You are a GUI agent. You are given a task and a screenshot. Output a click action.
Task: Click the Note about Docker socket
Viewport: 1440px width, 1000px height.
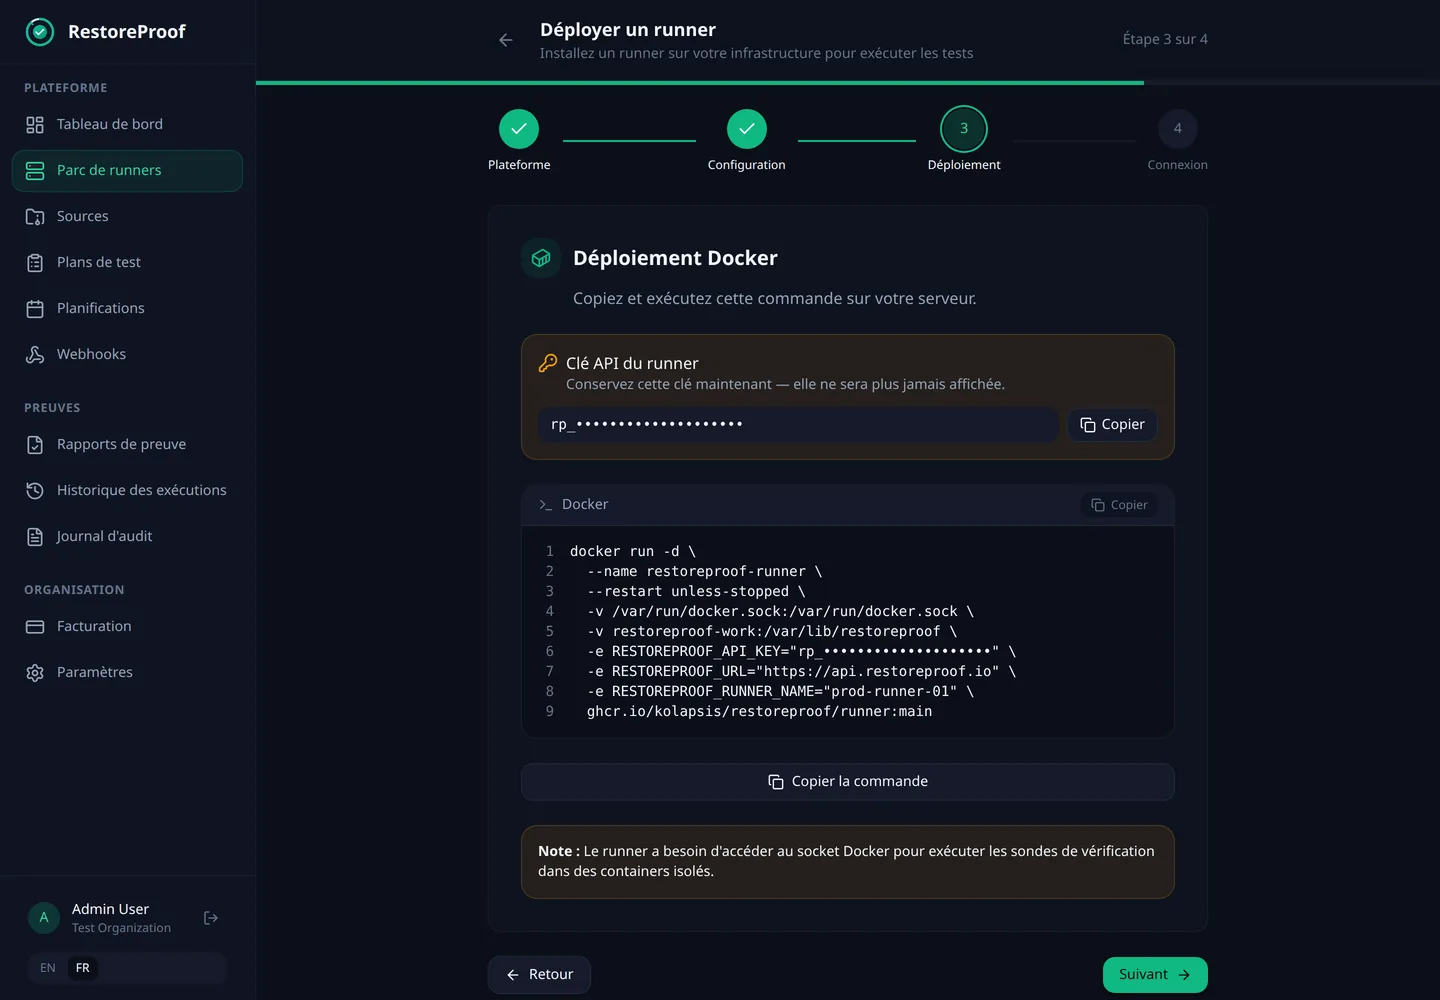(848, 862)
